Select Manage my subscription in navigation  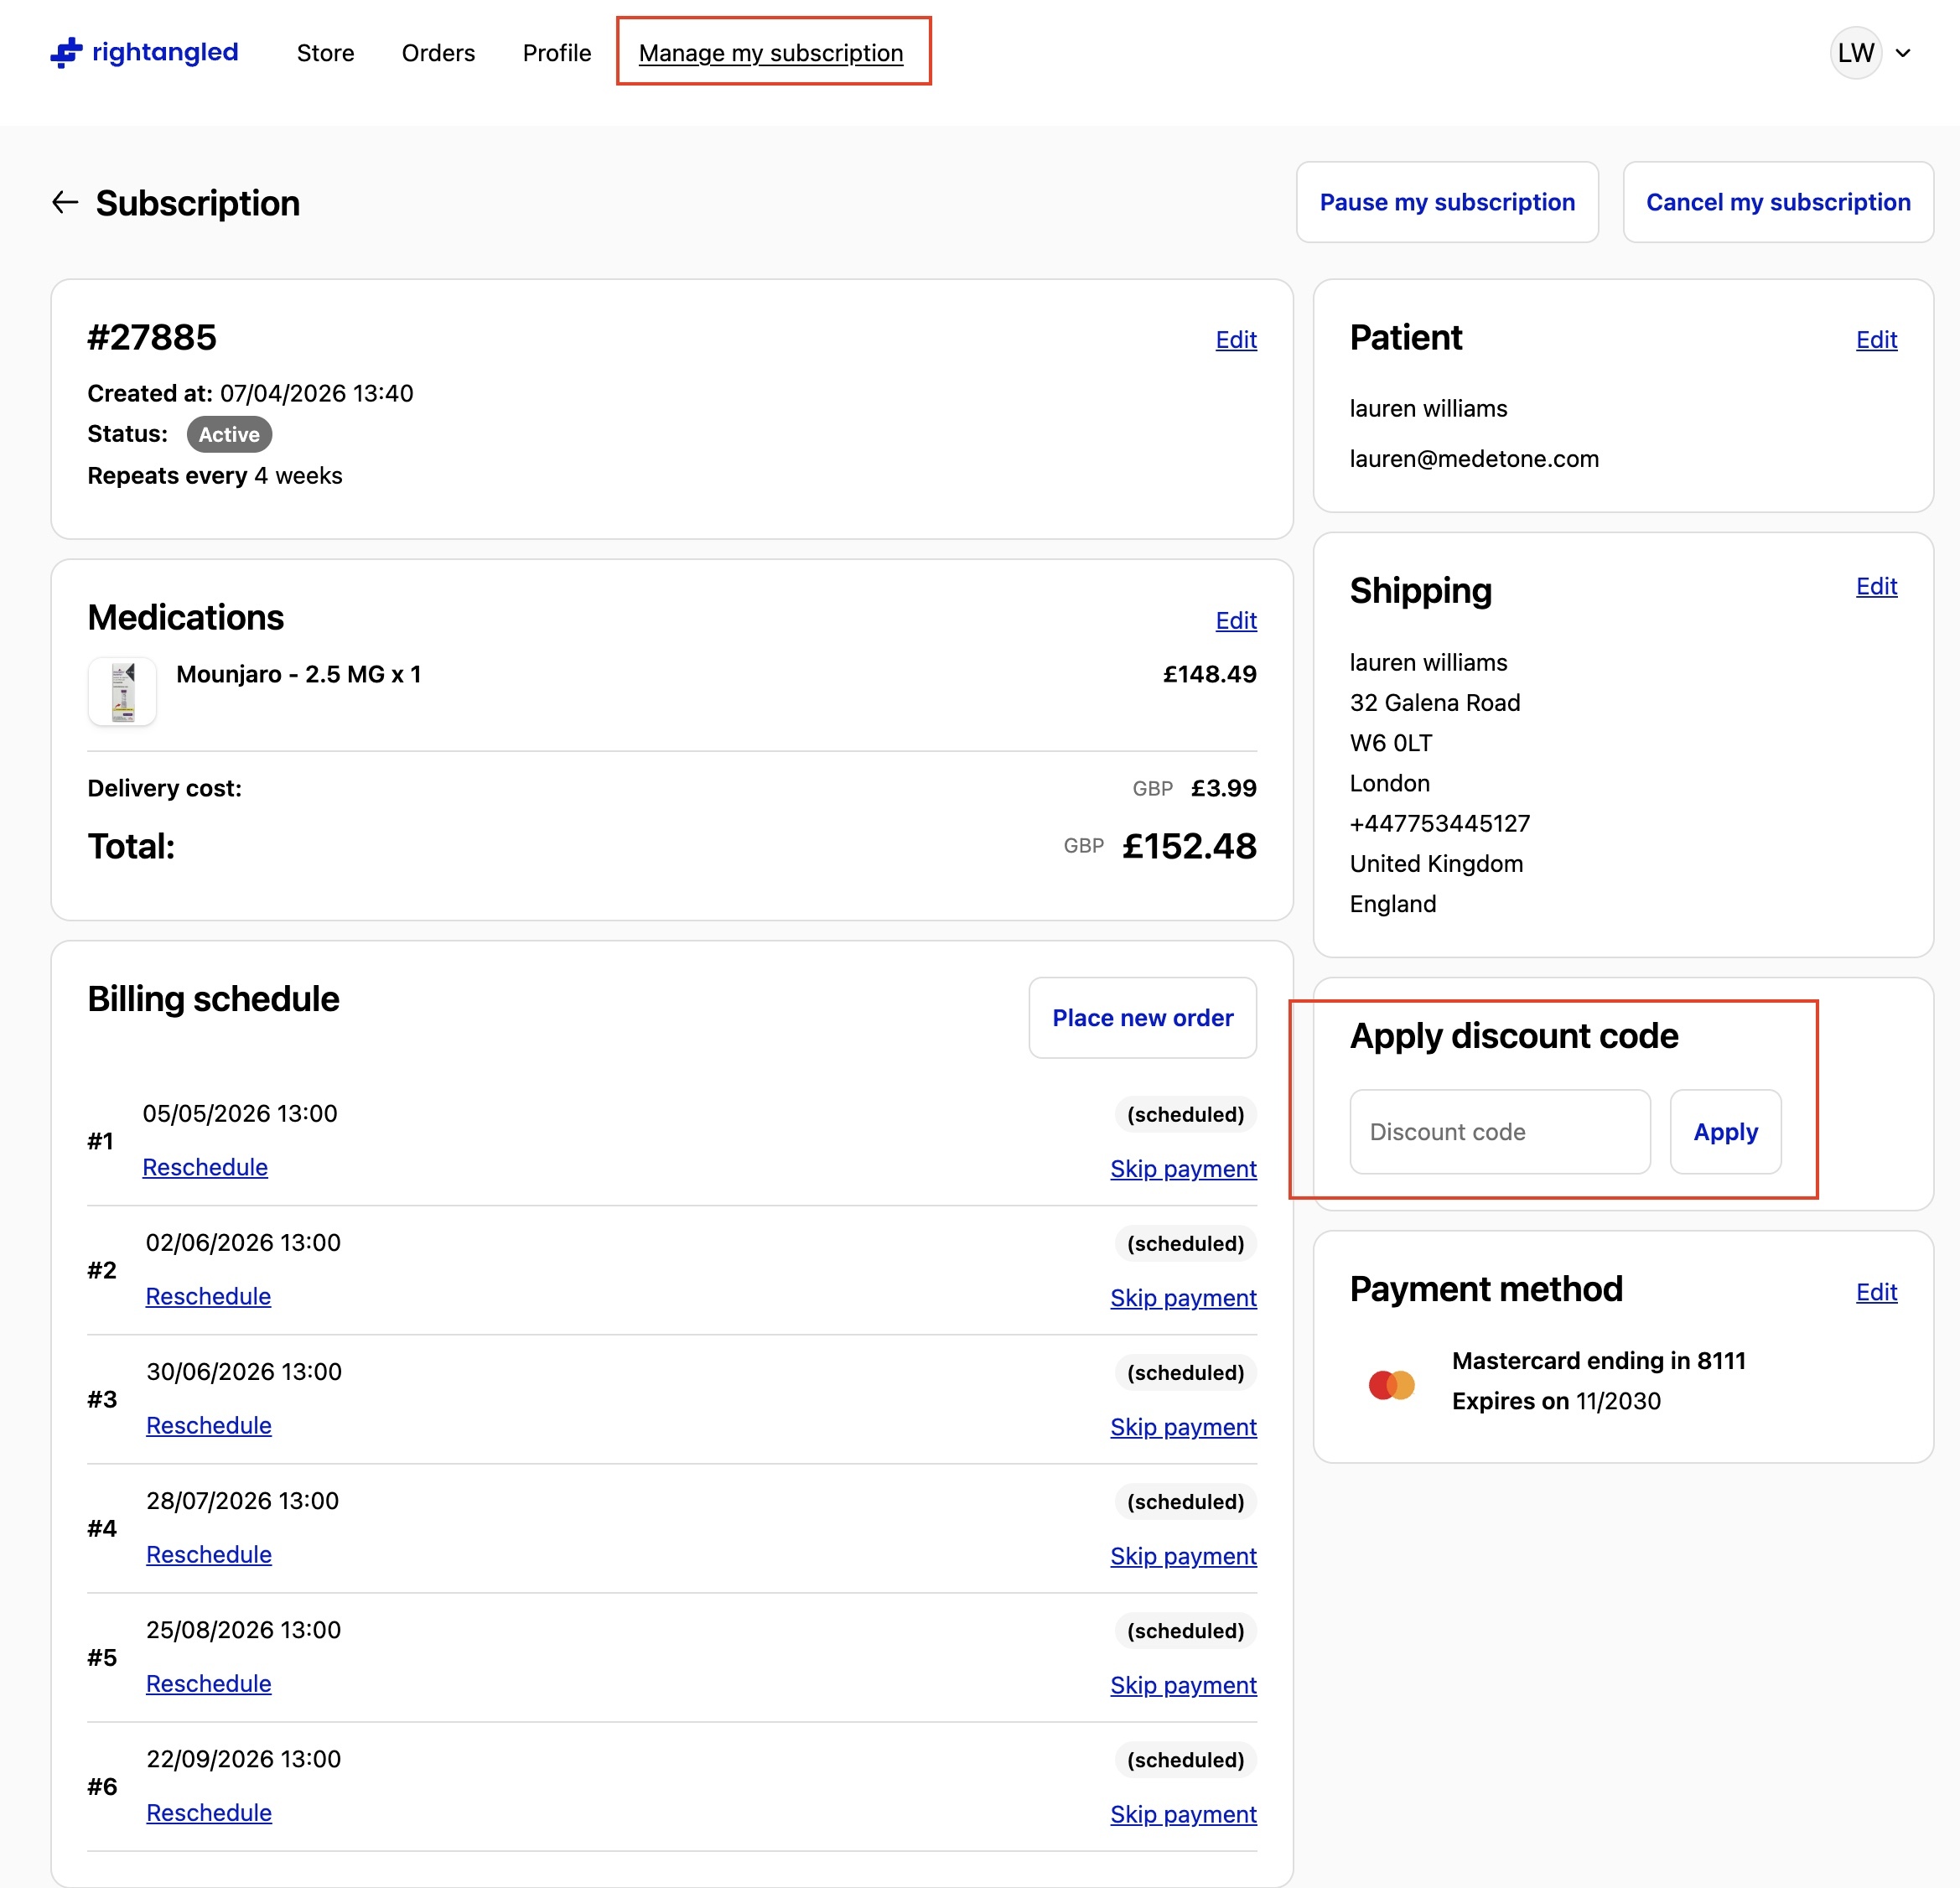(x=771, y=53)
